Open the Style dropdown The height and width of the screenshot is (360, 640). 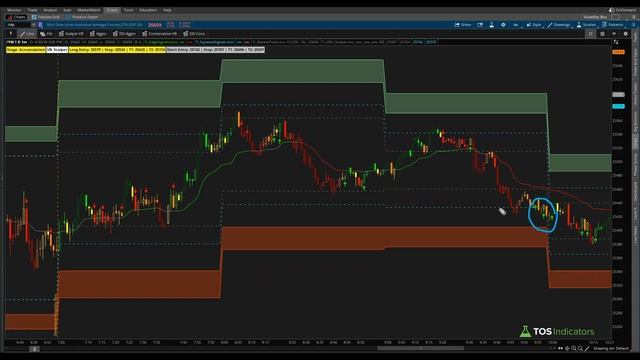[x=534, y=25]
